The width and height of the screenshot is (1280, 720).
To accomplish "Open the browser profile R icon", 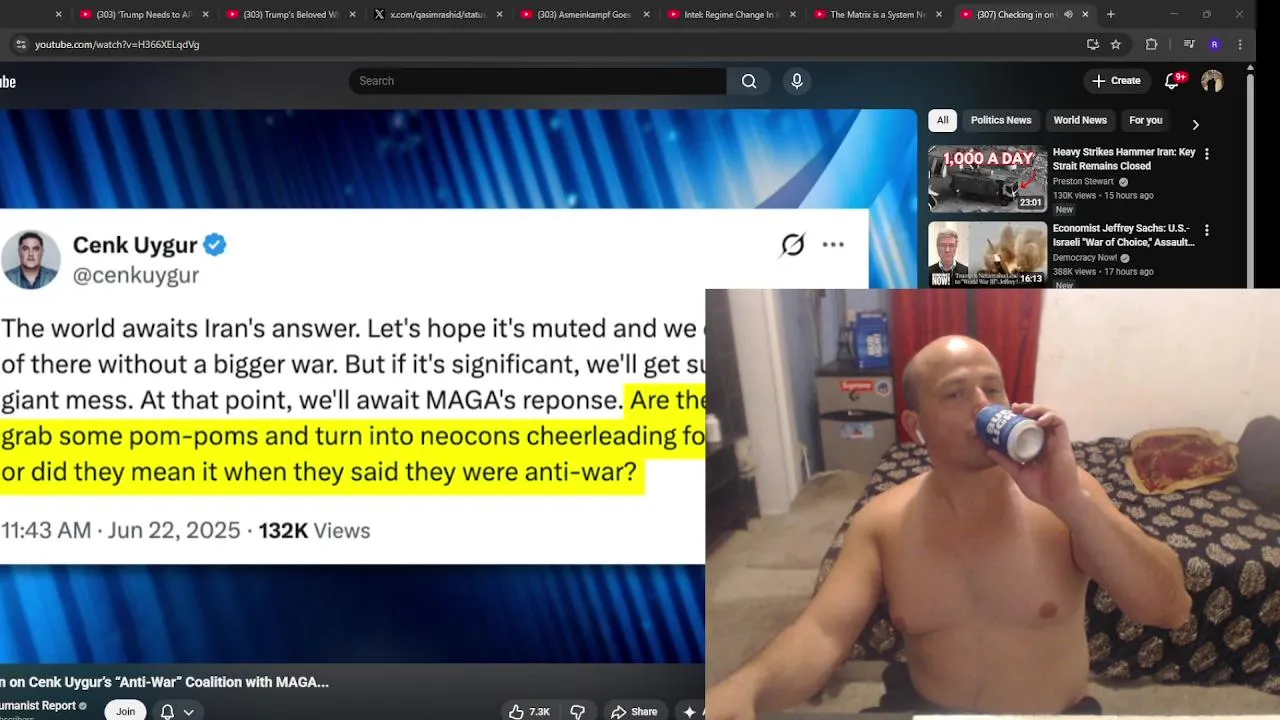I will (1214, 44).
